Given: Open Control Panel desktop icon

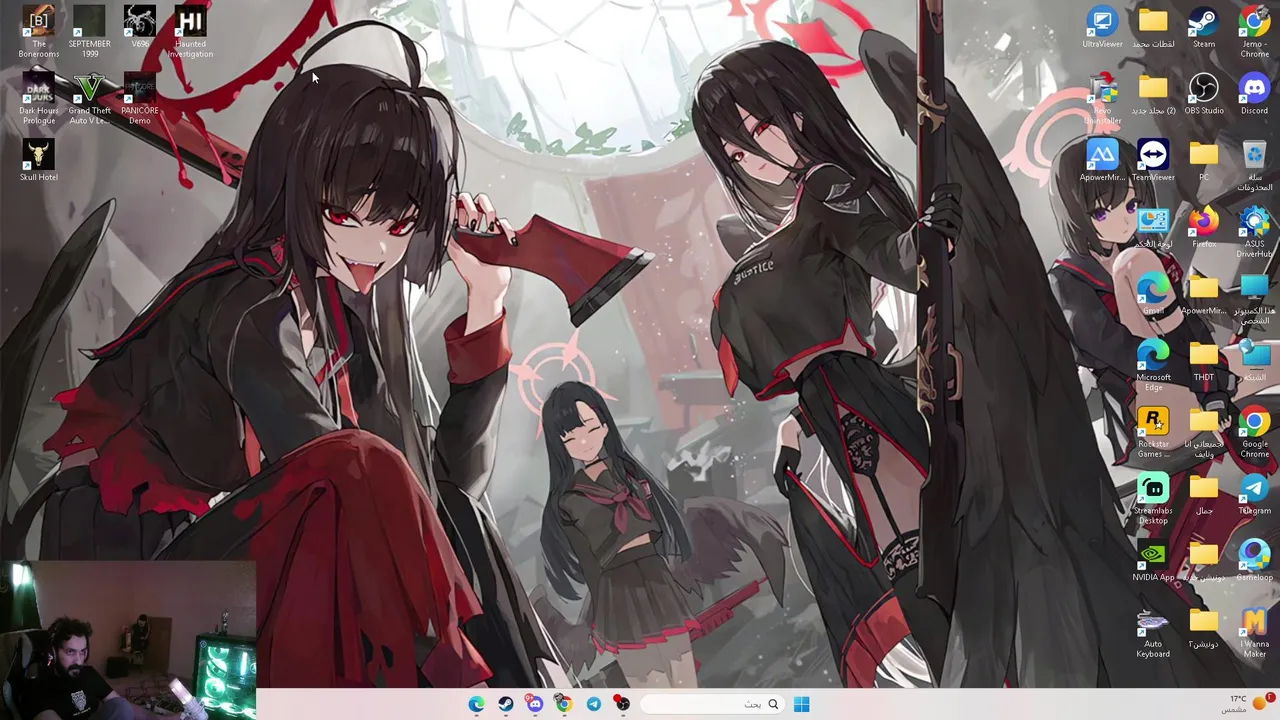Looking at the screenshot, I should pos(1153,228).
